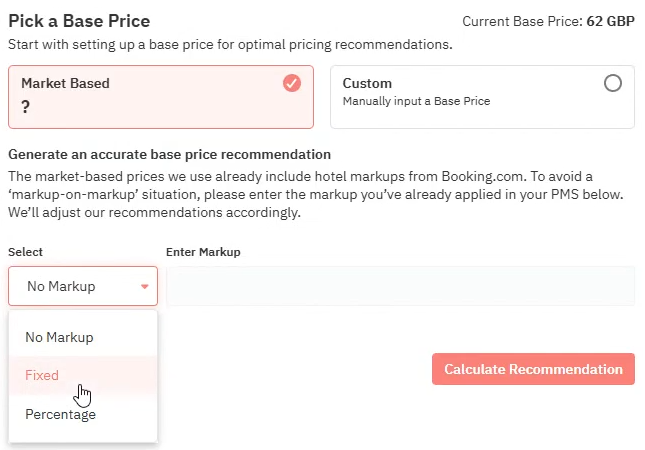Select the Custom radio circle
This screenshot has height=450, width=645.
click(613, 83)
